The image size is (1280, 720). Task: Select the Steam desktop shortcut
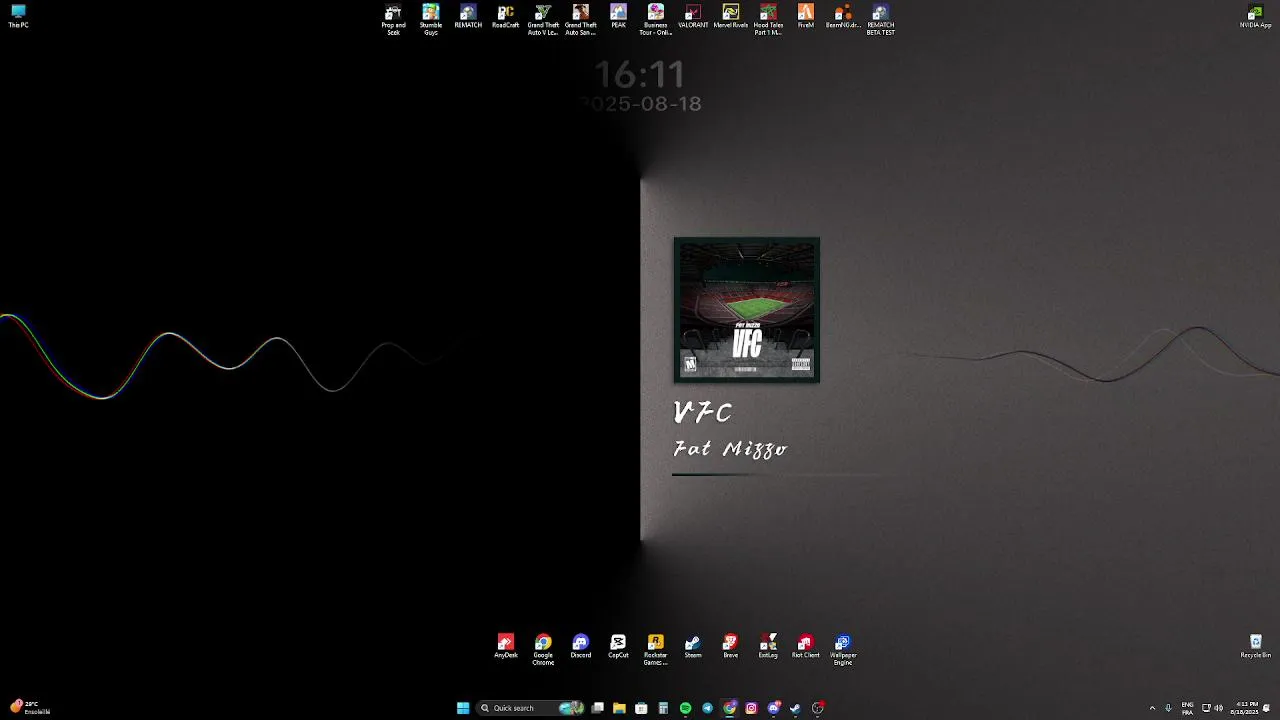pyautogui.click(x=693, y=647)
